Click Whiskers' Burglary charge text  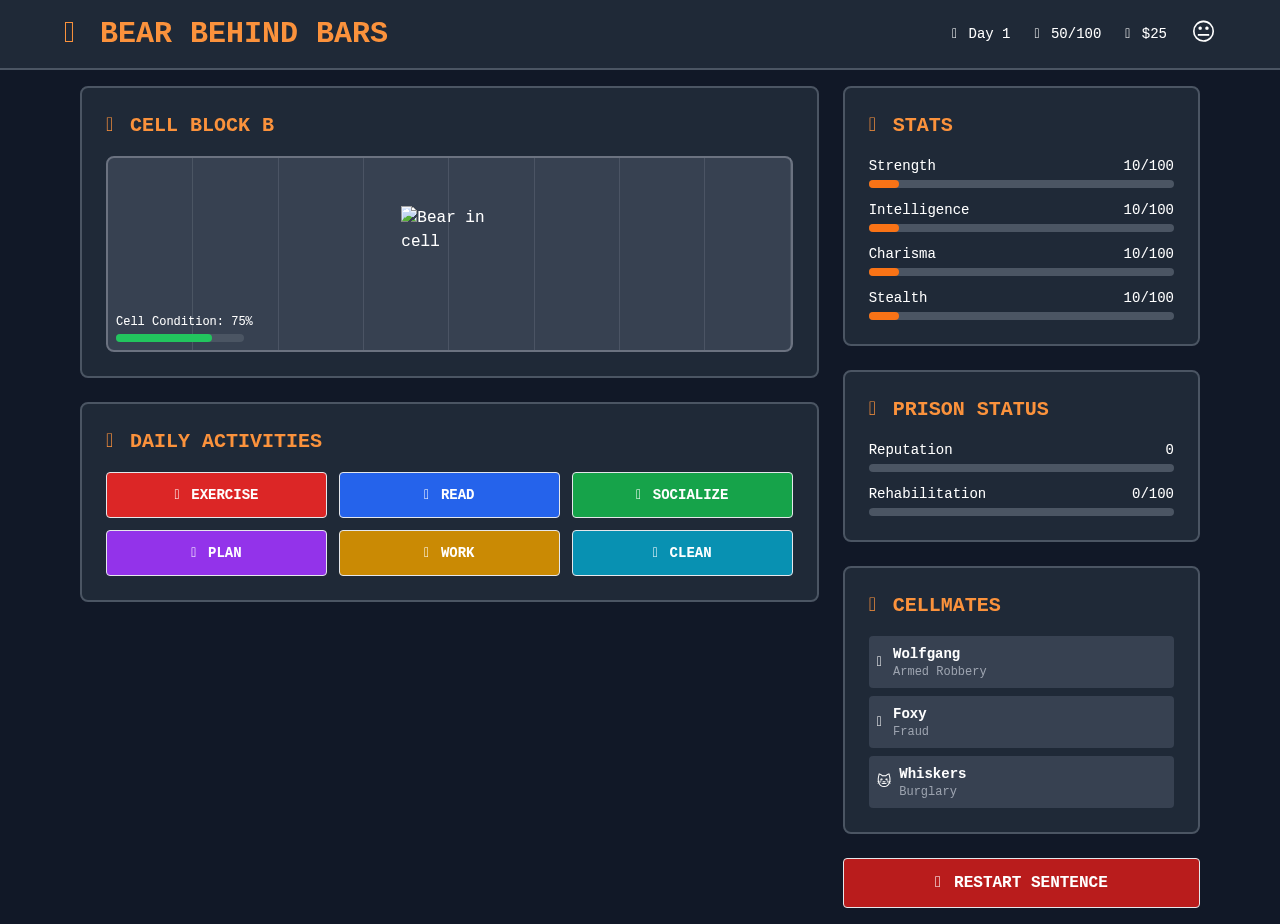(x=927, y=792)
